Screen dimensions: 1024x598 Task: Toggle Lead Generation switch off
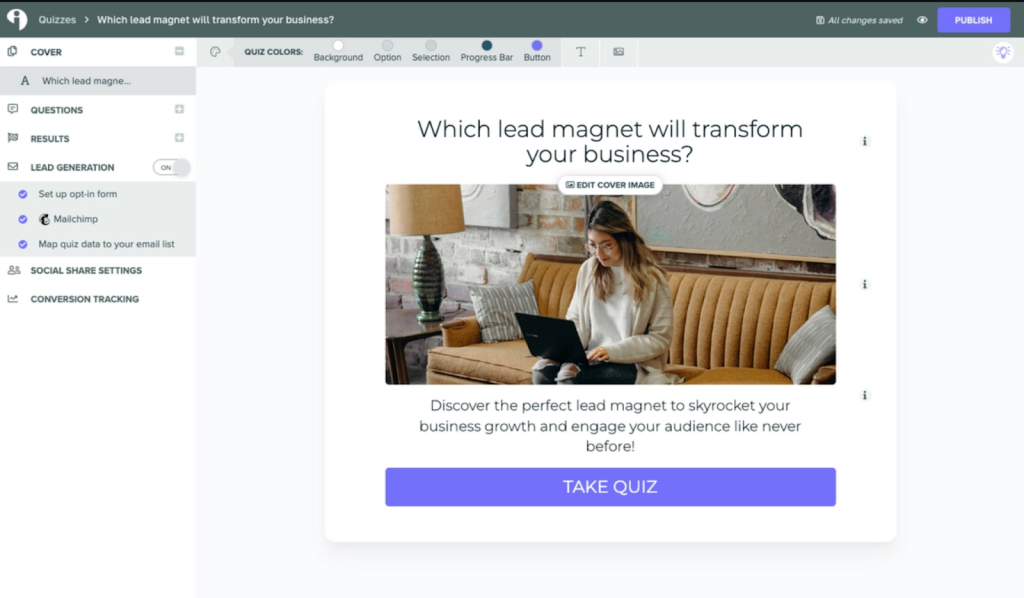[x=171, y=167]
